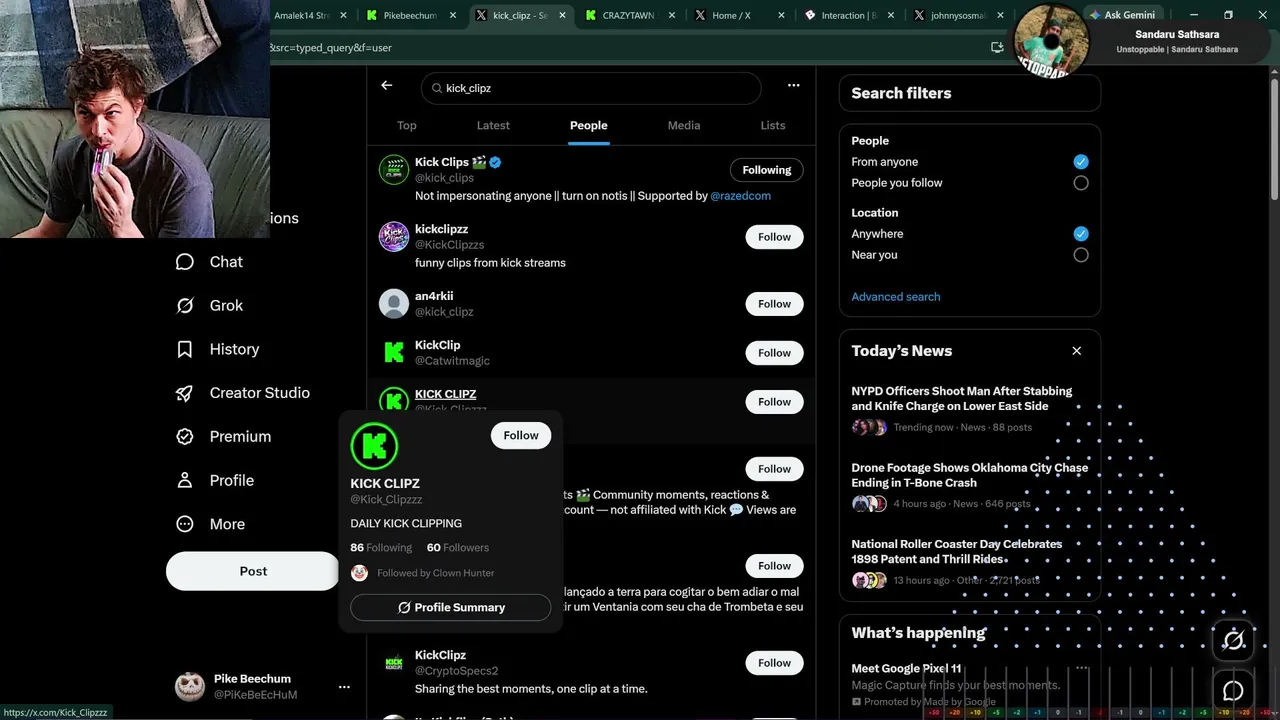Click the avatar in the hover card

[374, 446]
